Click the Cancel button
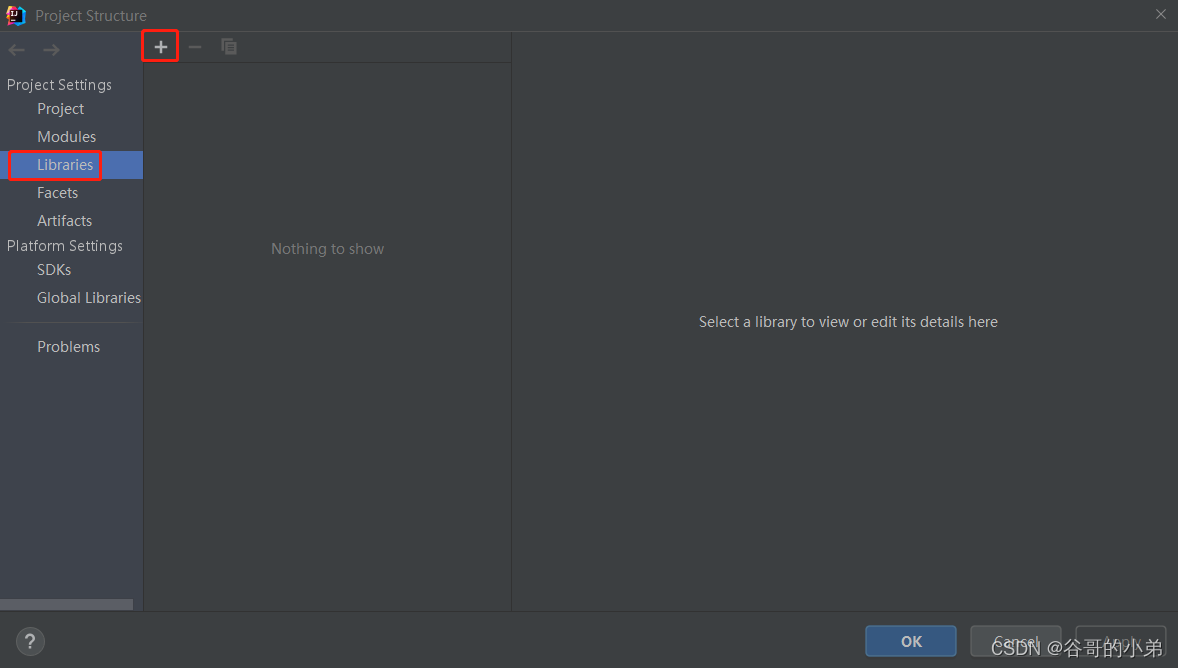This screenshot has height=668, width=1178. coord(1016,642)
